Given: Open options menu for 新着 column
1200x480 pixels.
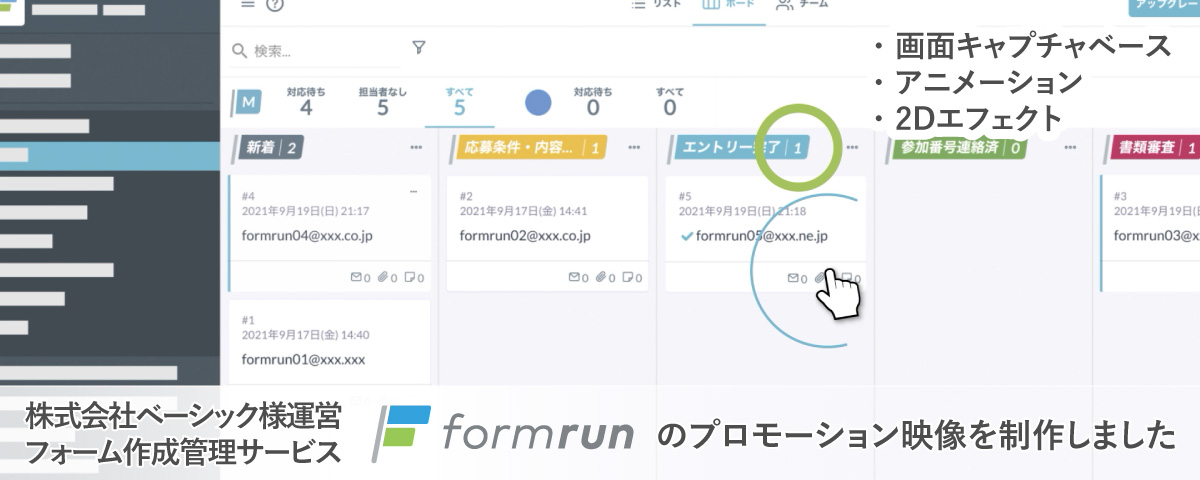Looking at the screenshot, I should coord(416,148).
